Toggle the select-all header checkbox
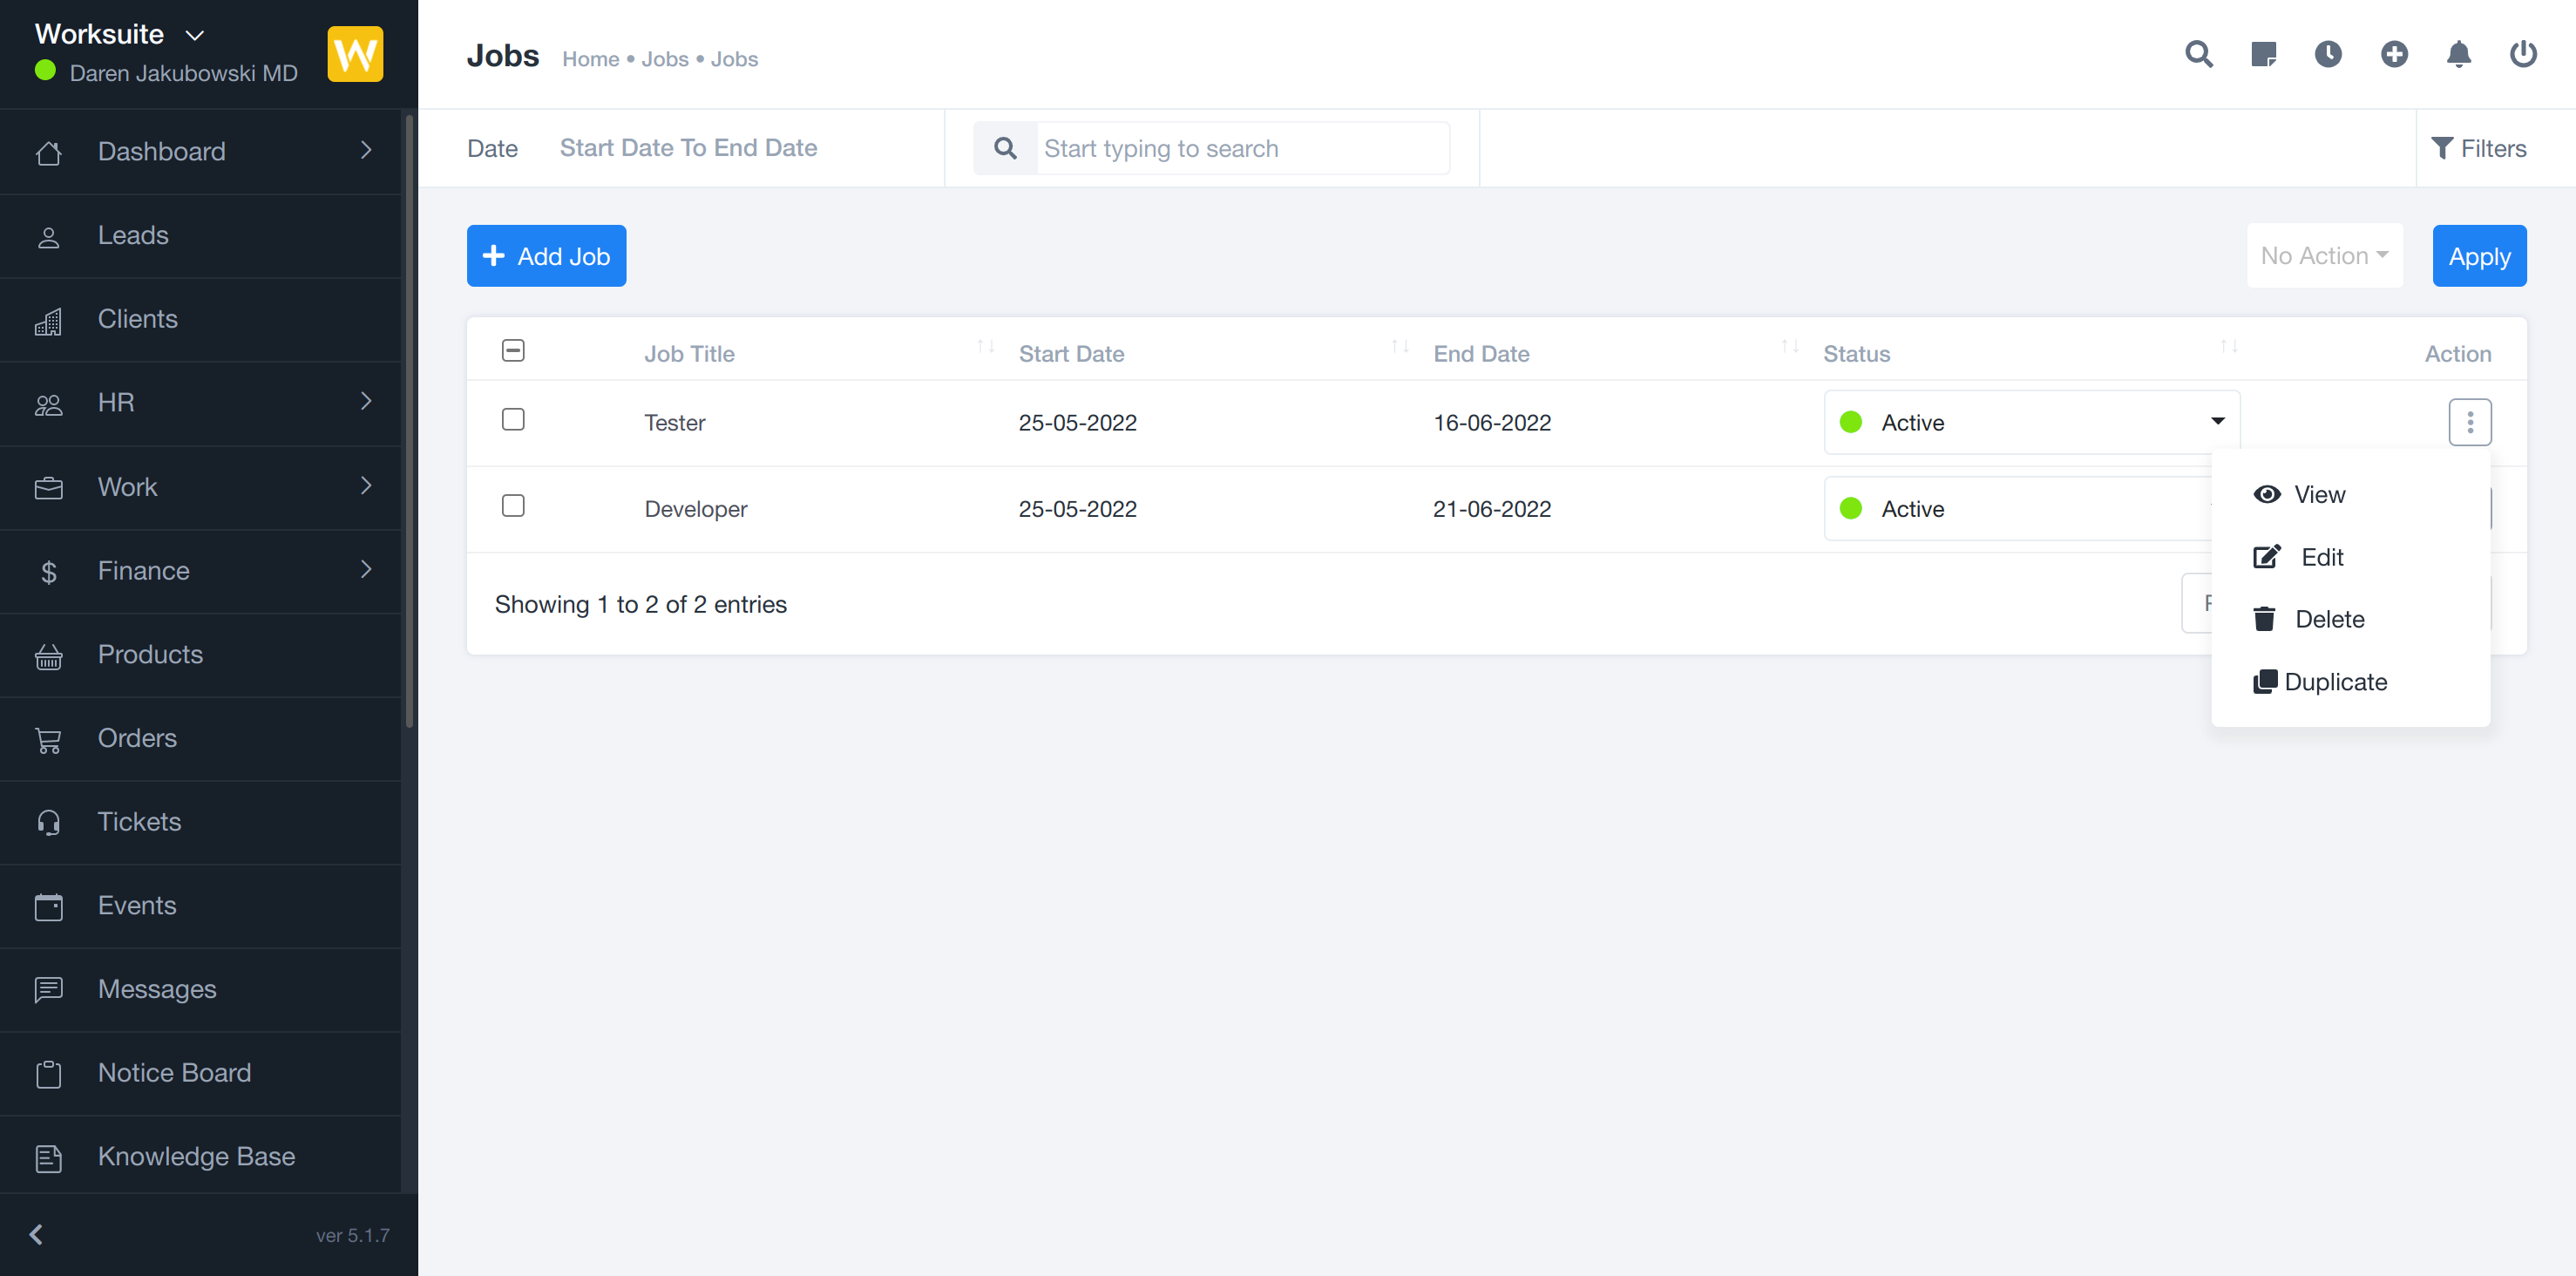 point(513,350)
